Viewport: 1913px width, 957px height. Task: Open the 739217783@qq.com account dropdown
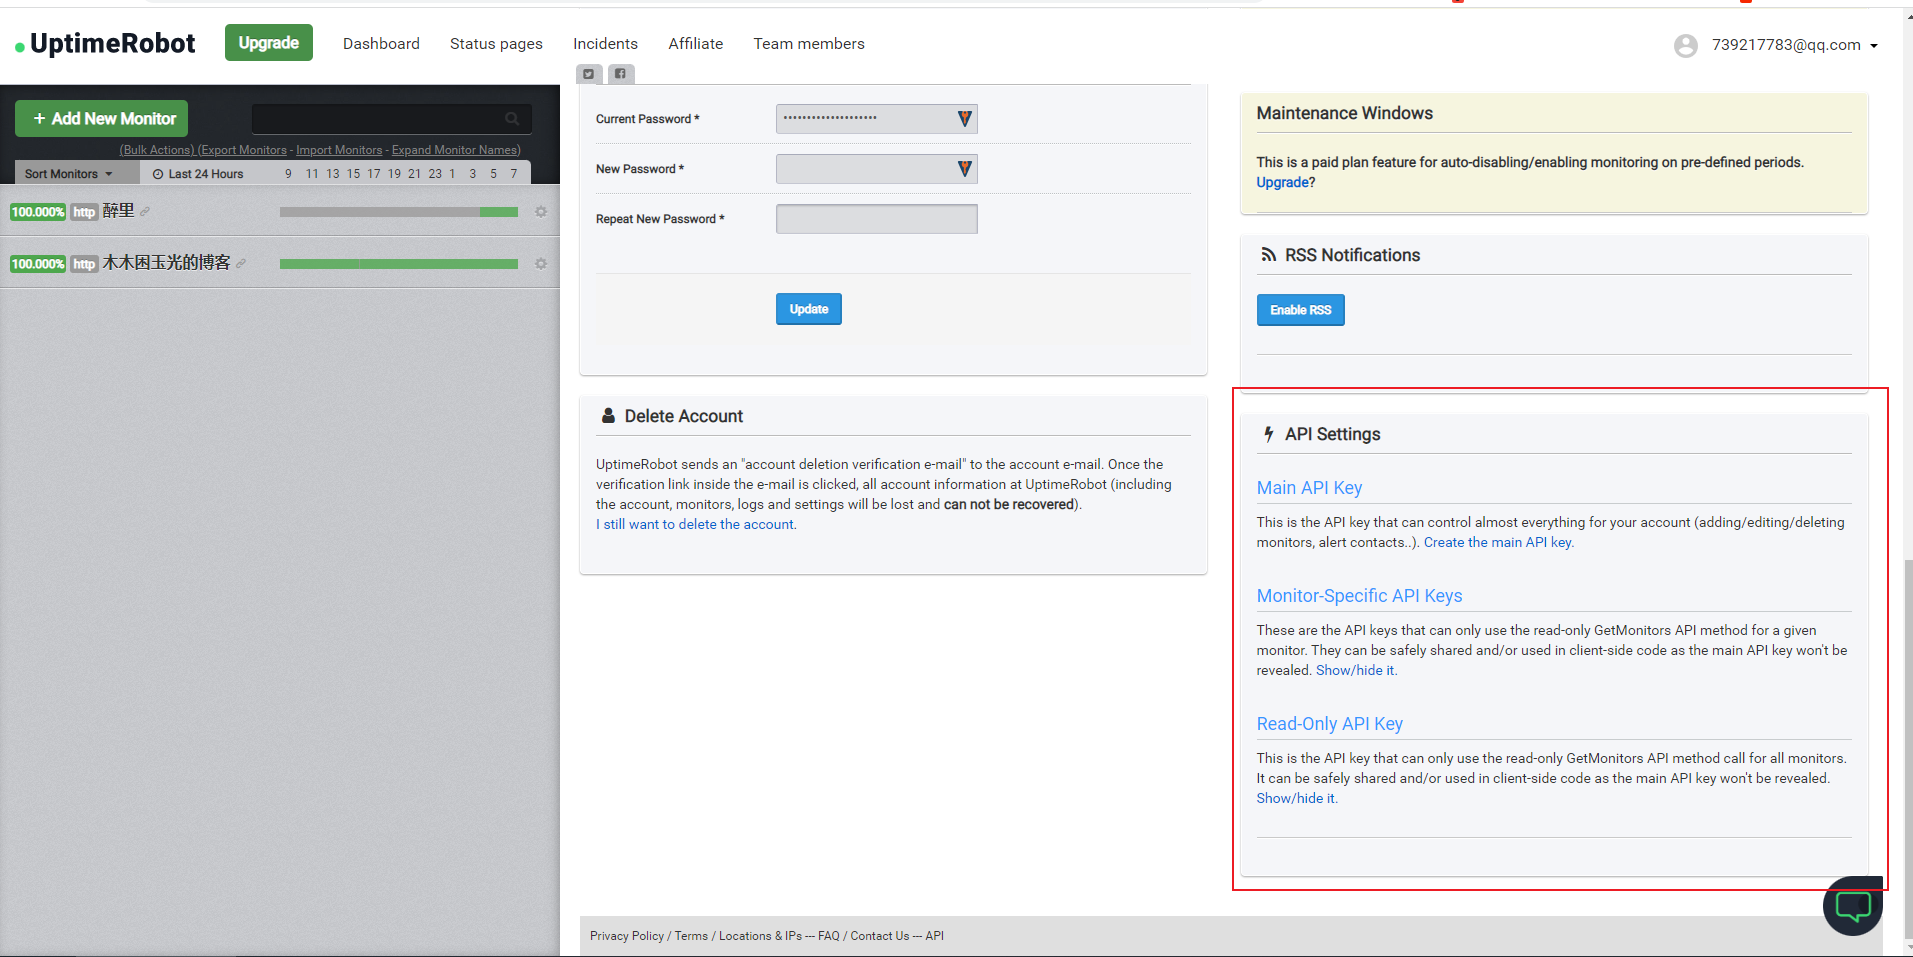[x=1795, y=45]
